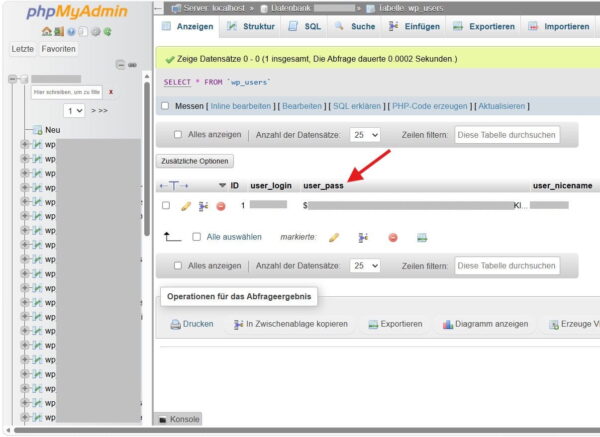Open the Importieren tab
This screenshot has height=437, width=600.
click(559, 26)
